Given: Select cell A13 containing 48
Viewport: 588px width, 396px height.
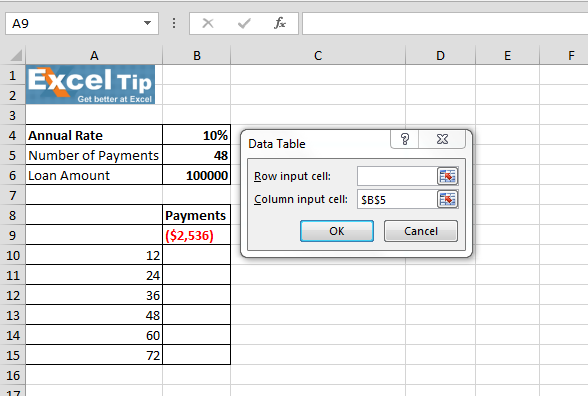Looking at the screenshot, I should click(x=94, y=315).
